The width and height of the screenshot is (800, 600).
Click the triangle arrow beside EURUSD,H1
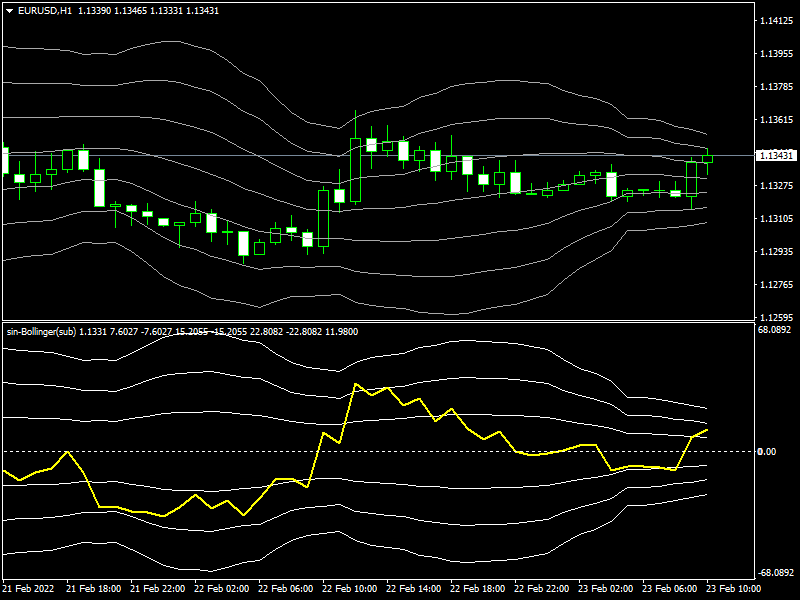9,10
